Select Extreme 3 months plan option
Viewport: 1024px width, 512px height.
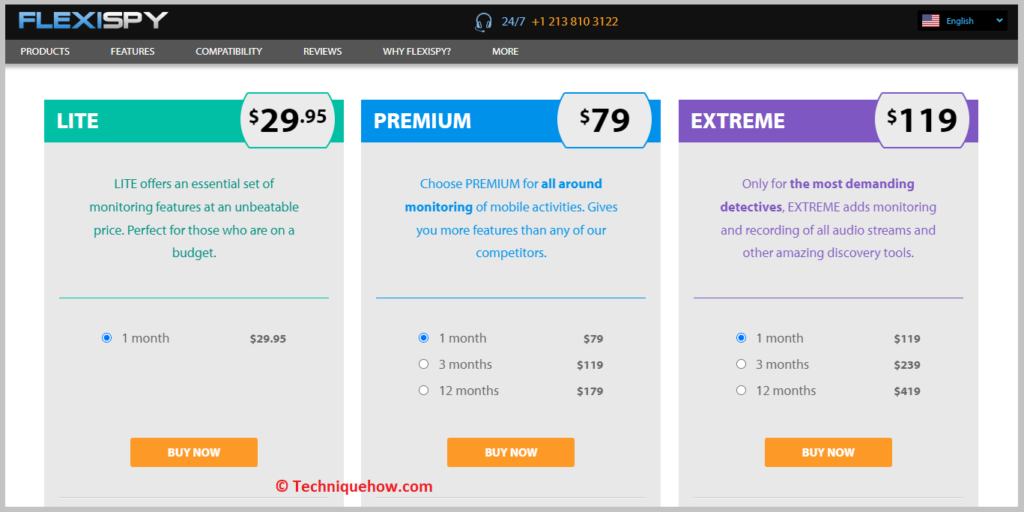(741, 364)
